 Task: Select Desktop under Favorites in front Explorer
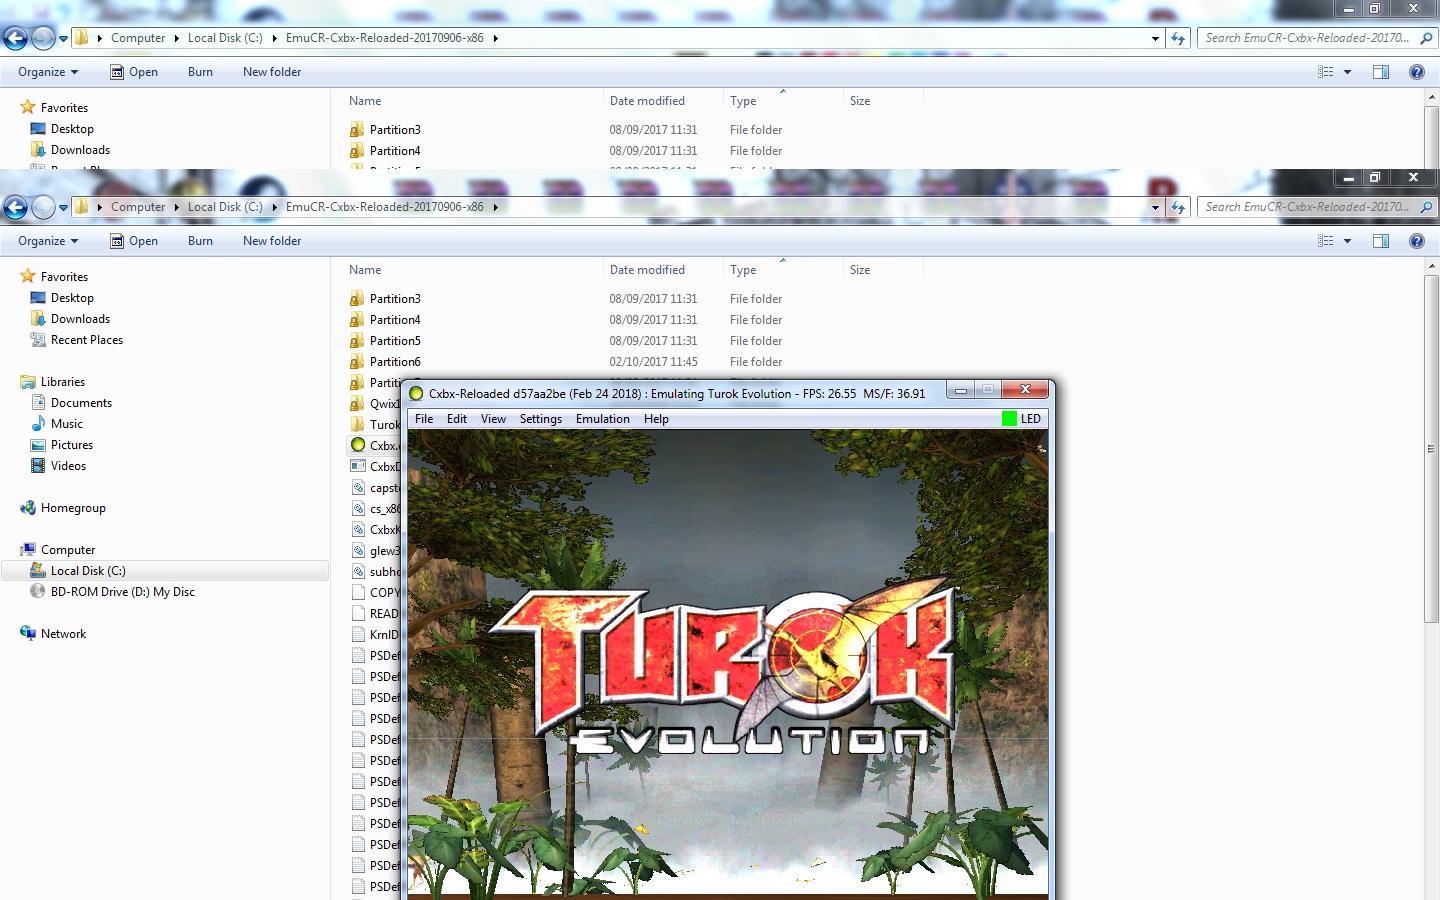[x=72, y=298]
